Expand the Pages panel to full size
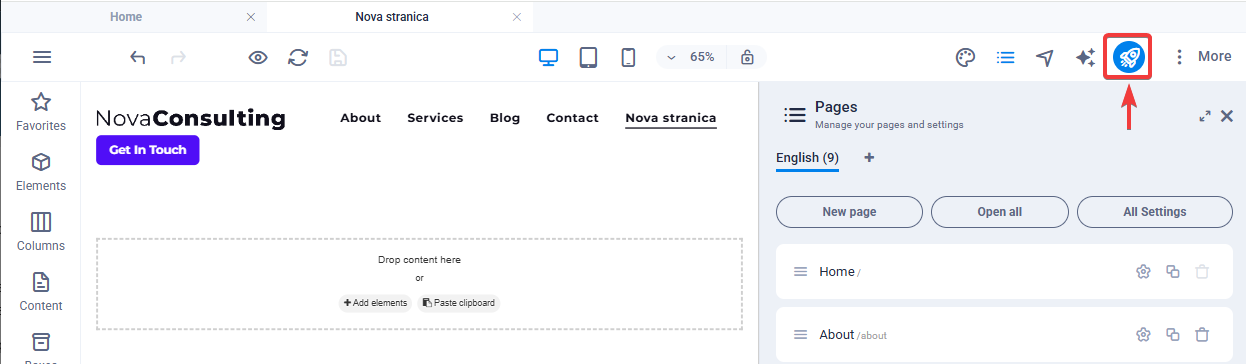Screen dimensions: 1246x364 click(x=1205, y=116)
